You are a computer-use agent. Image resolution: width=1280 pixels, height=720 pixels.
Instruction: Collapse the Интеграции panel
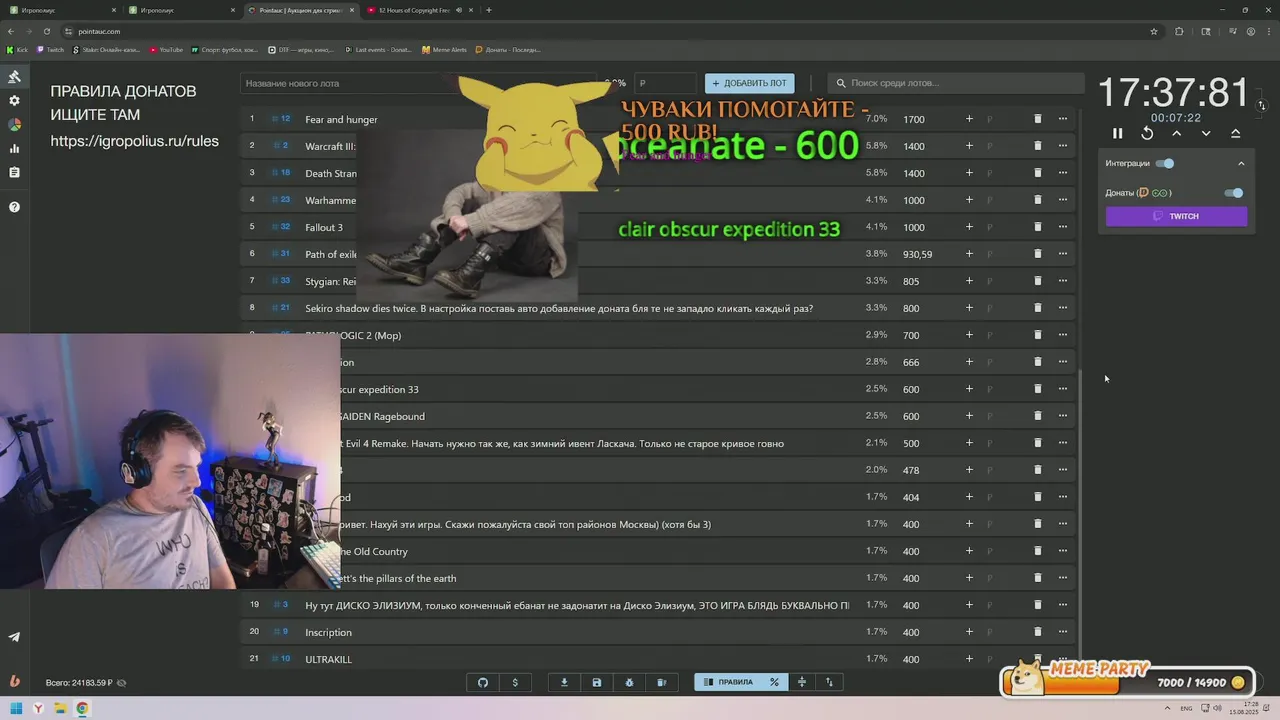point(1241,163)
